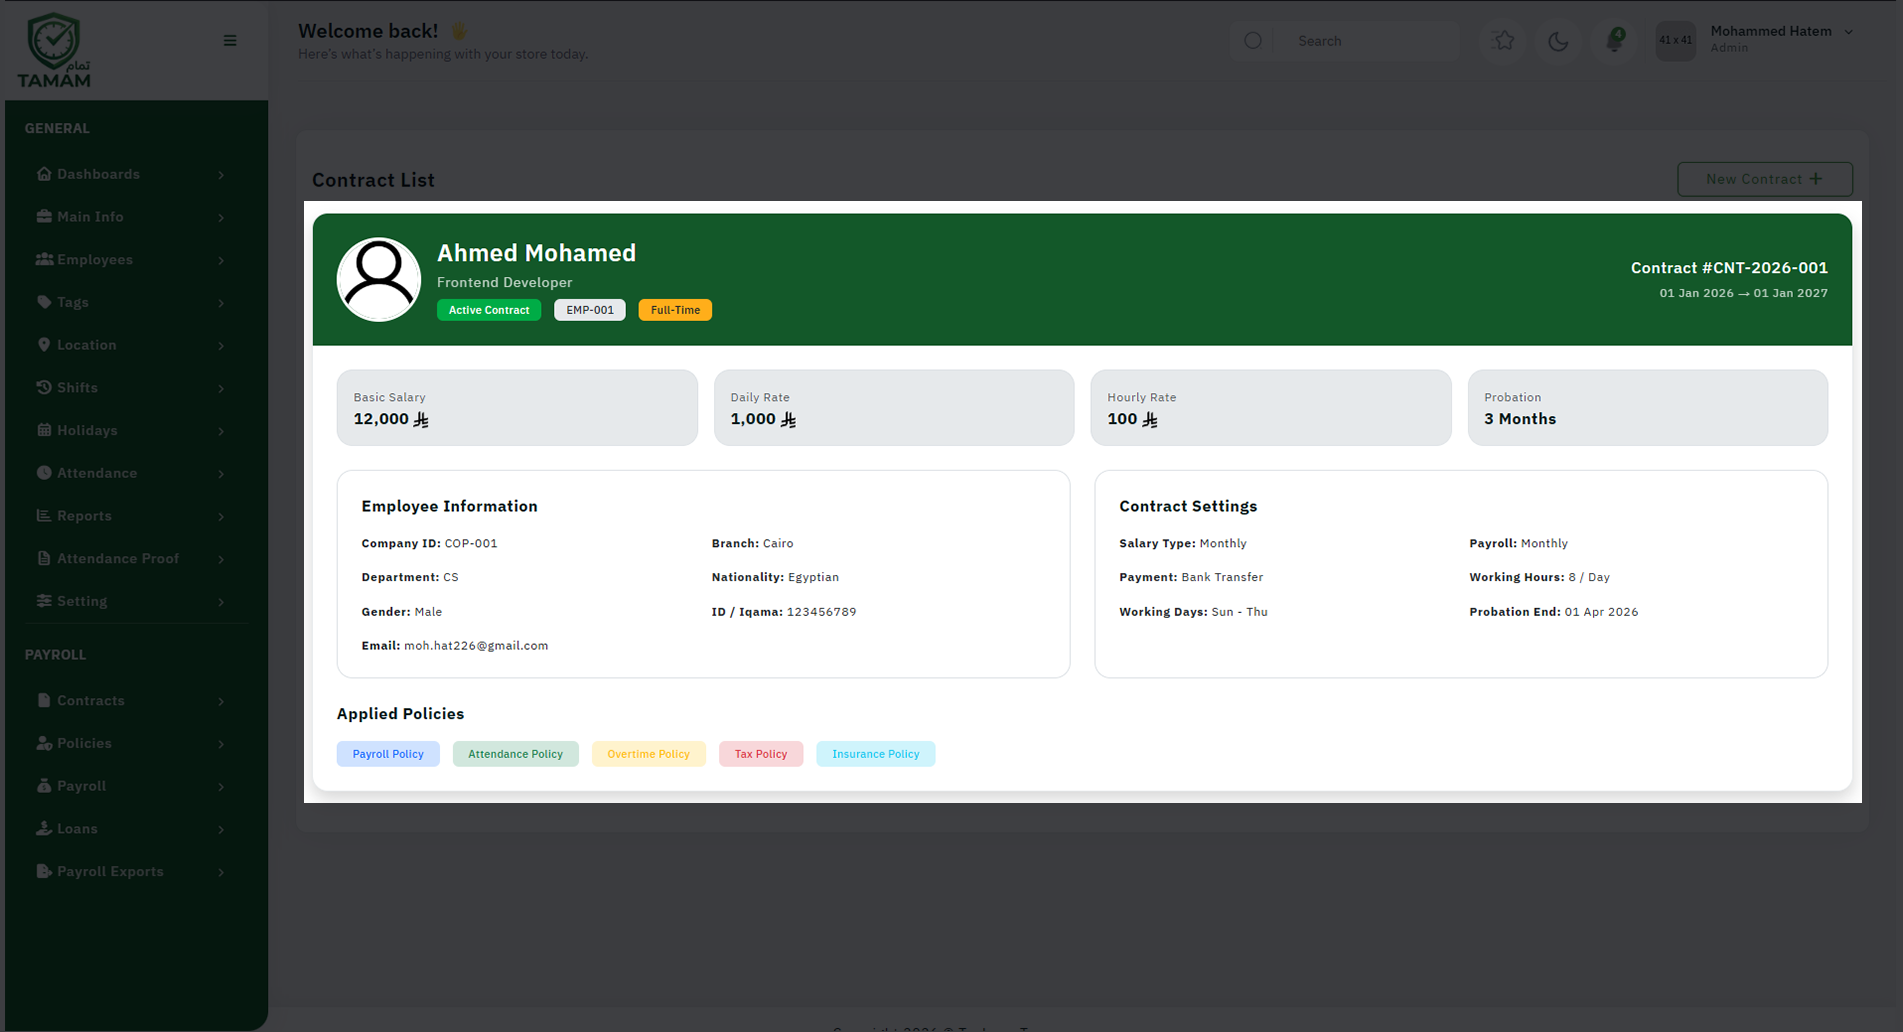Click the EMP-001 badge

(x=590, y=310)
